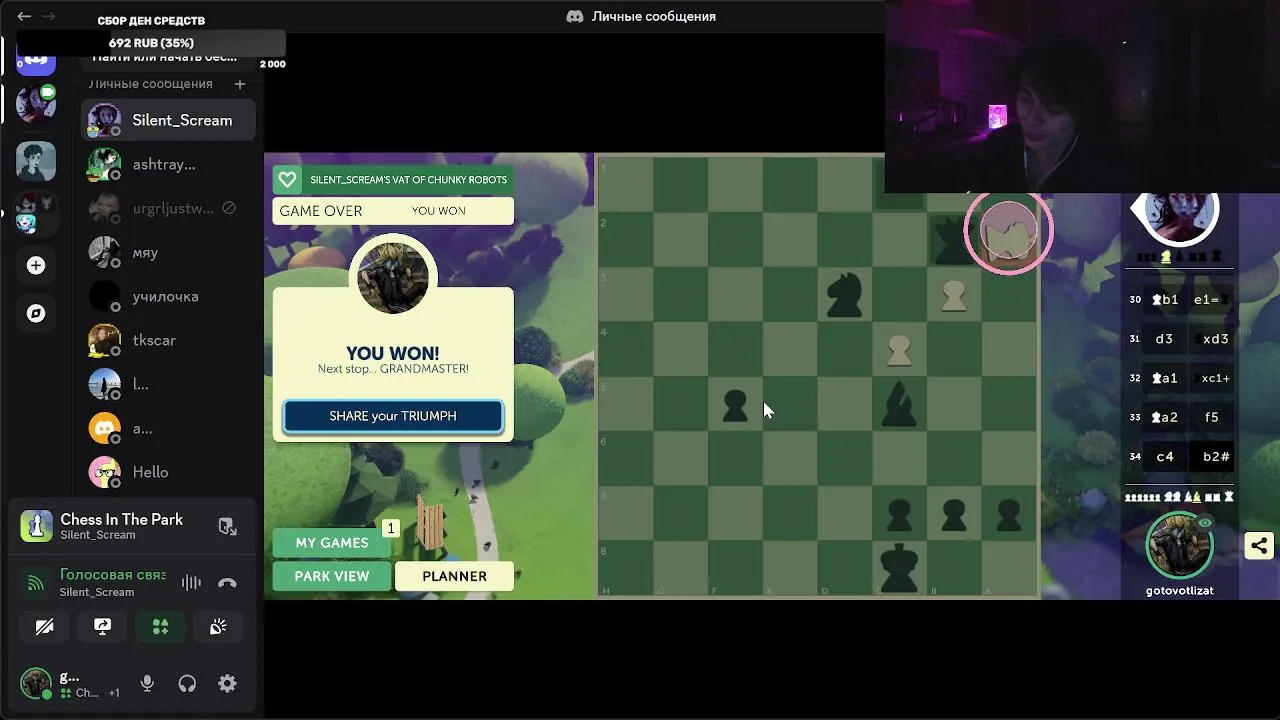
Task: Switch to PLANNER
Action: (x=454, y=576)
